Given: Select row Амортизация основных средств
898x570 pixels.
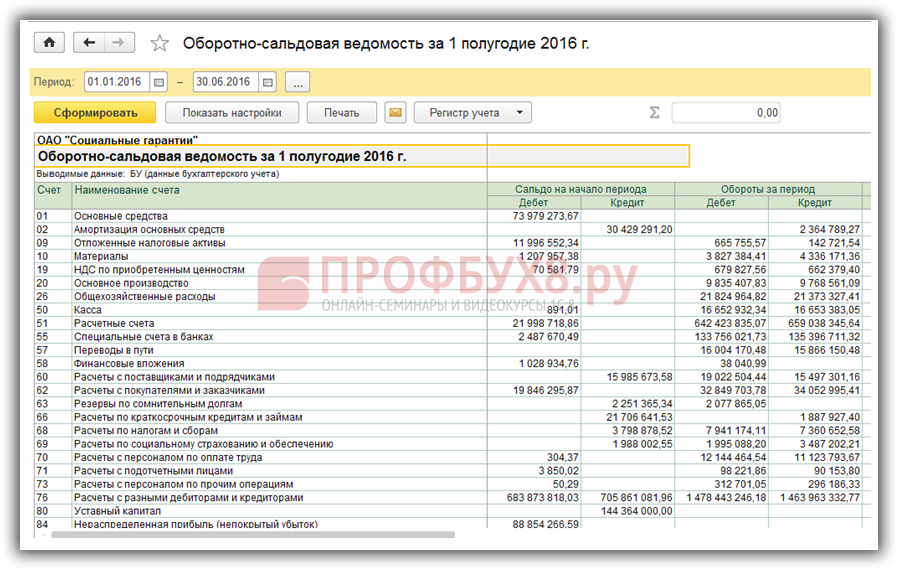Looking at the screenshot, I should [x=452, y=229].
